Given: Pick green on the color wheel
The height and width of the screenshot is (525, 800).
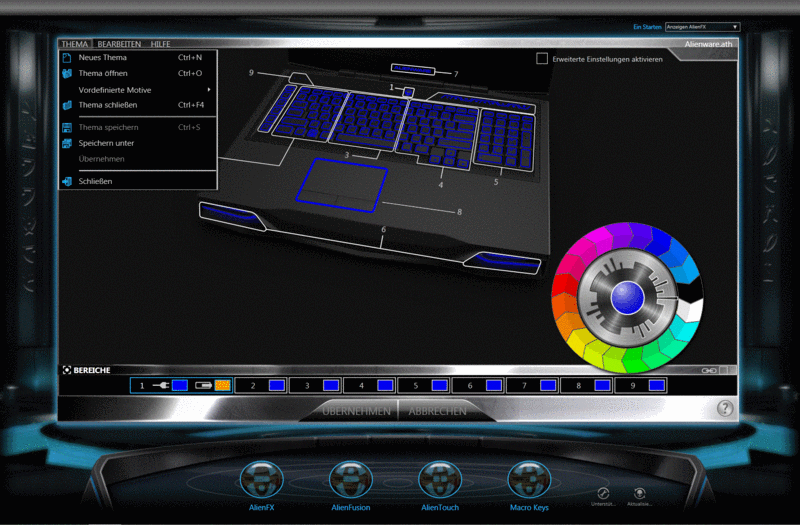Looking at the screenshot, I should tap(634, 360).
